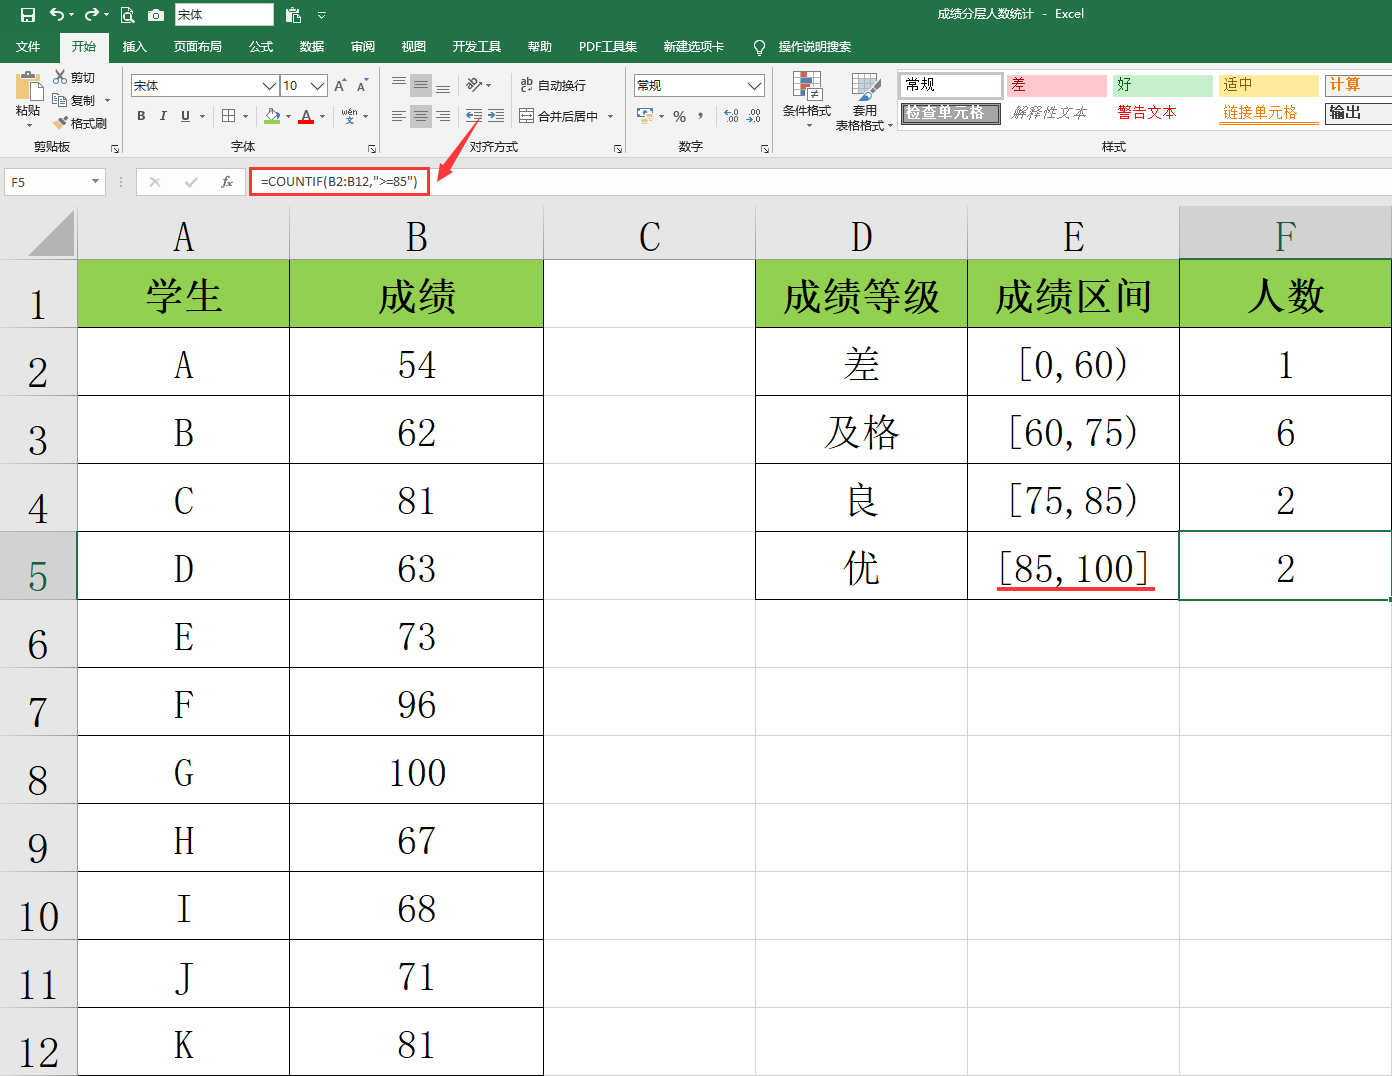Screen dimensions: 1392x1076
Task: Click the Insert Function fx icon
Action: click(227, 182)
